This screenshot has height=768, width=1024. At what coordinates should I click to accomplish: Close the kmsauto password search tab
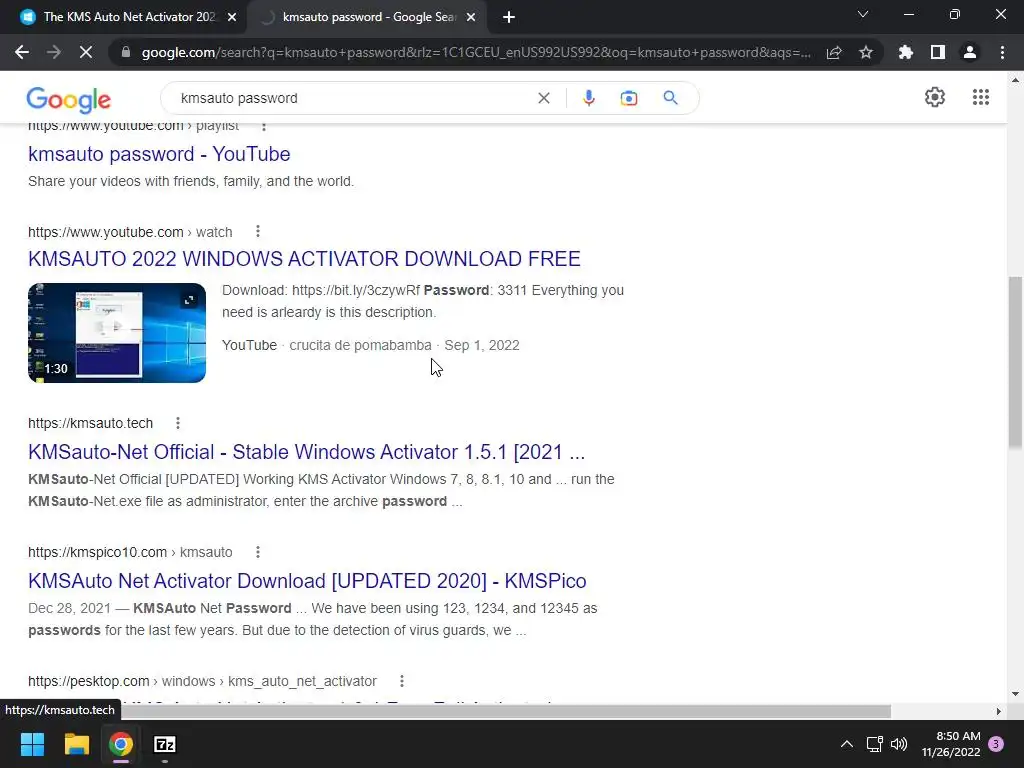[x=471, y=17]
